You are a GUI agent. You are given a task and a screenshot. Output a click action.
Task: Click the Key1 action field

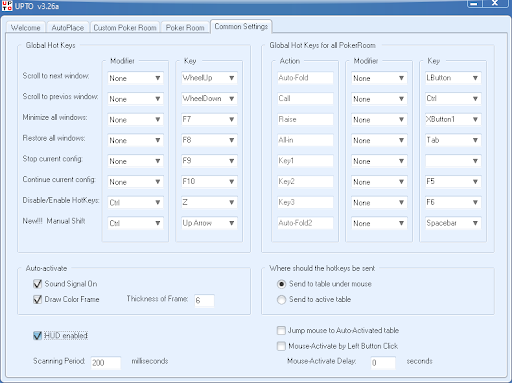click(305, 161)
